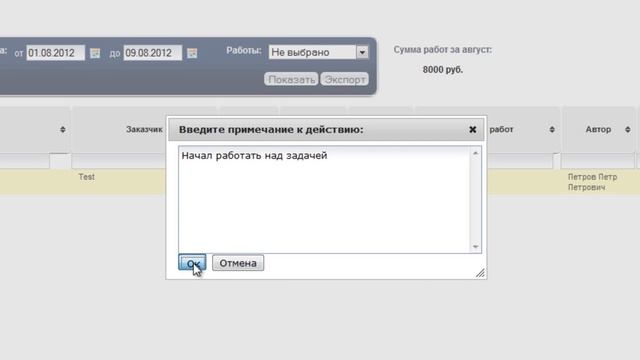This screenshot has height=360, width=640.
Task: Click the resize grip of note dialog
Action: [x=480, y=273]
